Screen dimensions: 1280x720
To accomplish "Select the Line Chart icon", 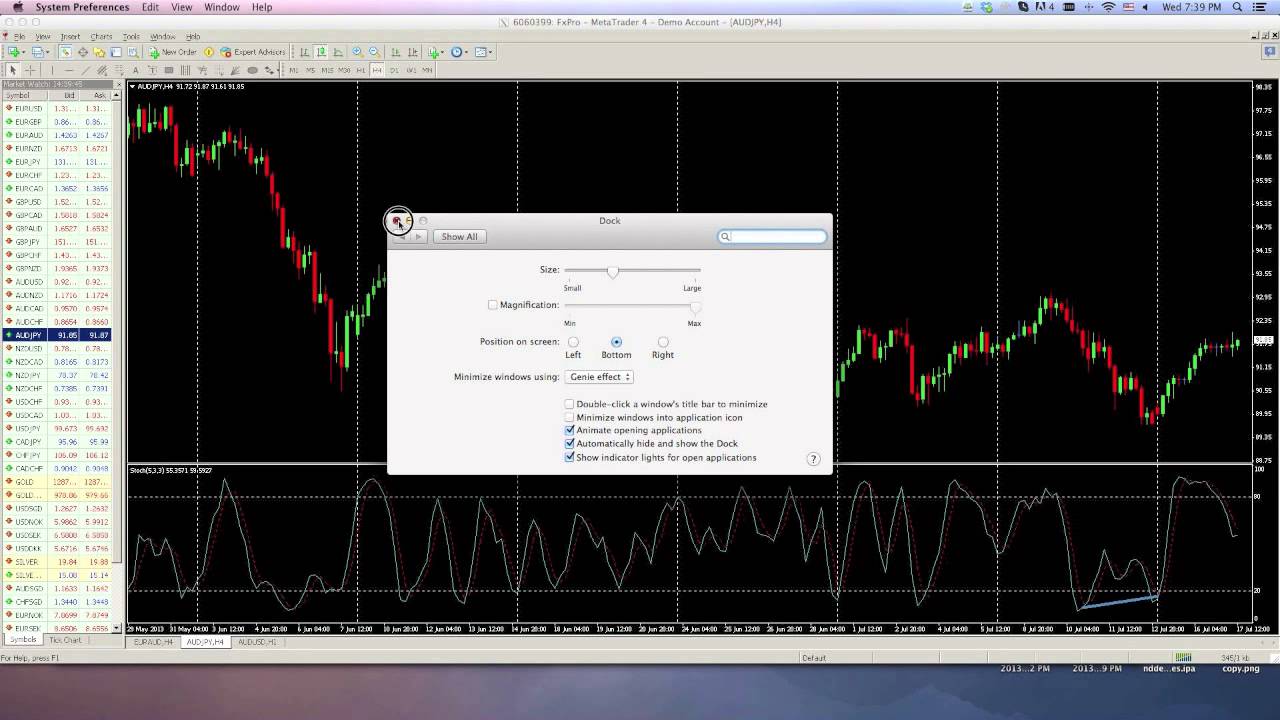I will click(x=338, y=52).
